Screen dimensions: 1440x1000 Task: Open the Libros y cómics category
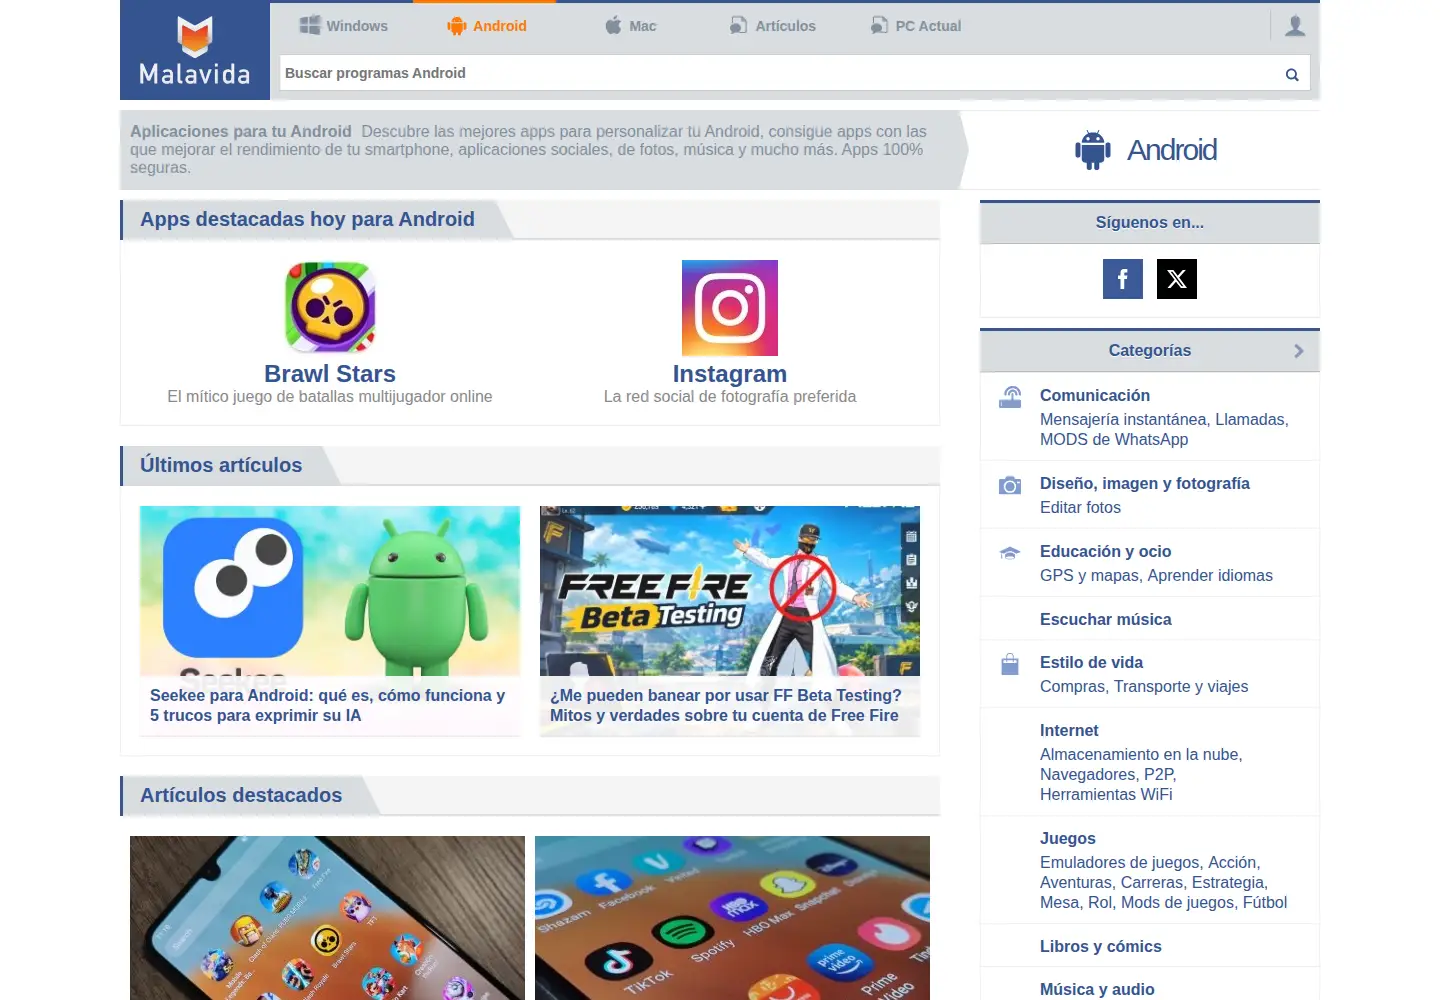pyautogui.click(x=1100, y=947)
